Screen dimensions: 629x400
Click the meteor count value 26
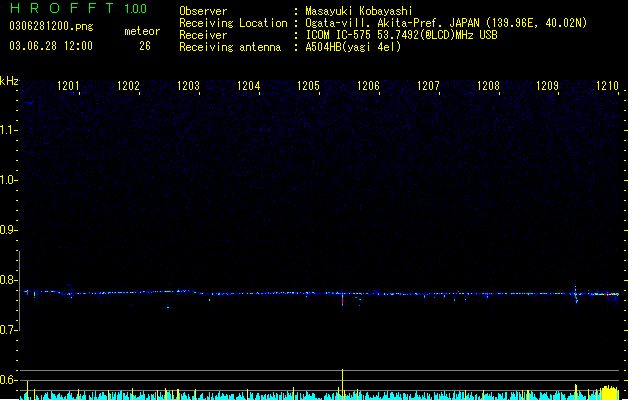[x=145, y=46]
